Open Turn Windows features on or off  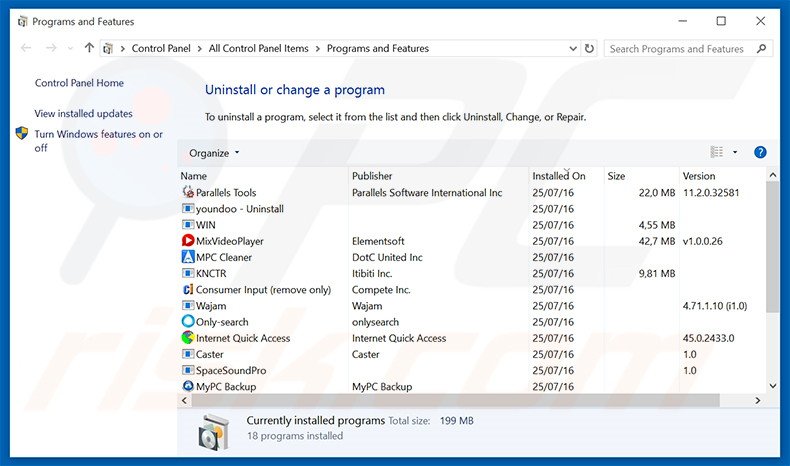(98, 141)
